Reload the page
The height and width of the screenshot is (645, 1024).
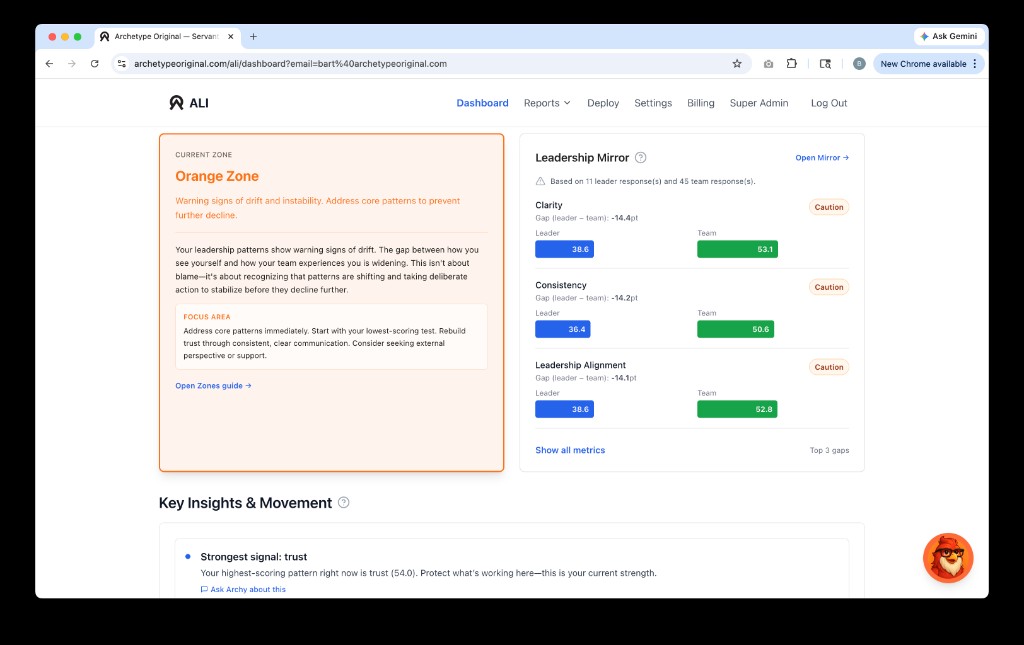click(x=95, y=63)
